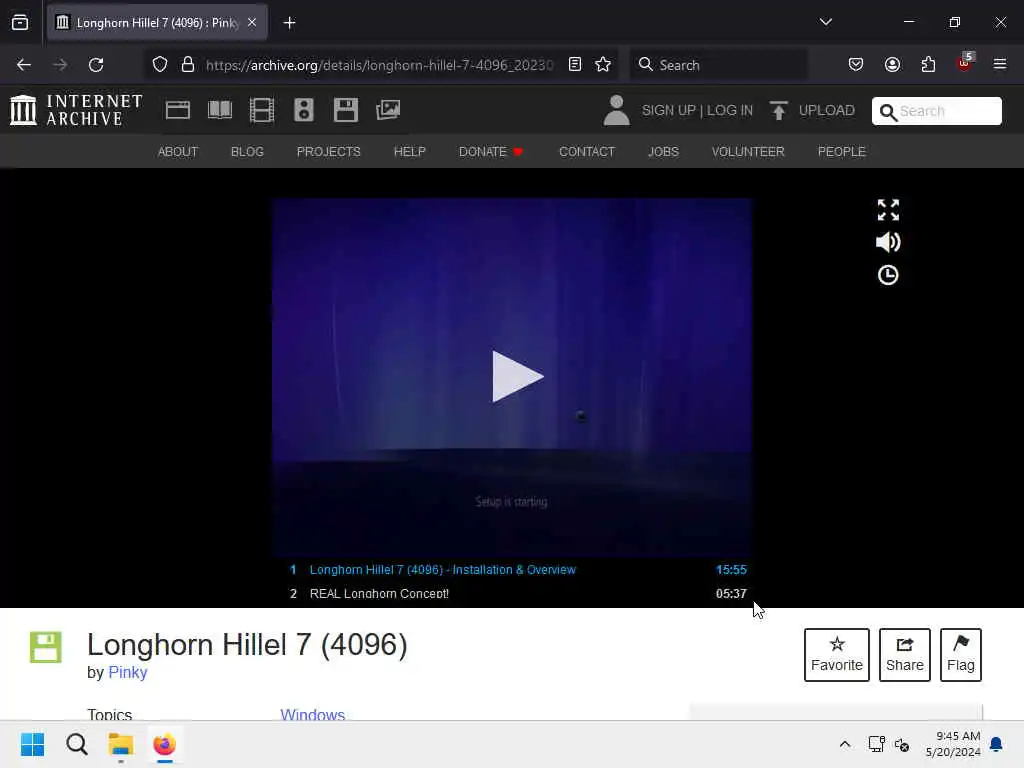Open the ABOUT menu item
The image size is (1024, 768).
pos(178,152)
